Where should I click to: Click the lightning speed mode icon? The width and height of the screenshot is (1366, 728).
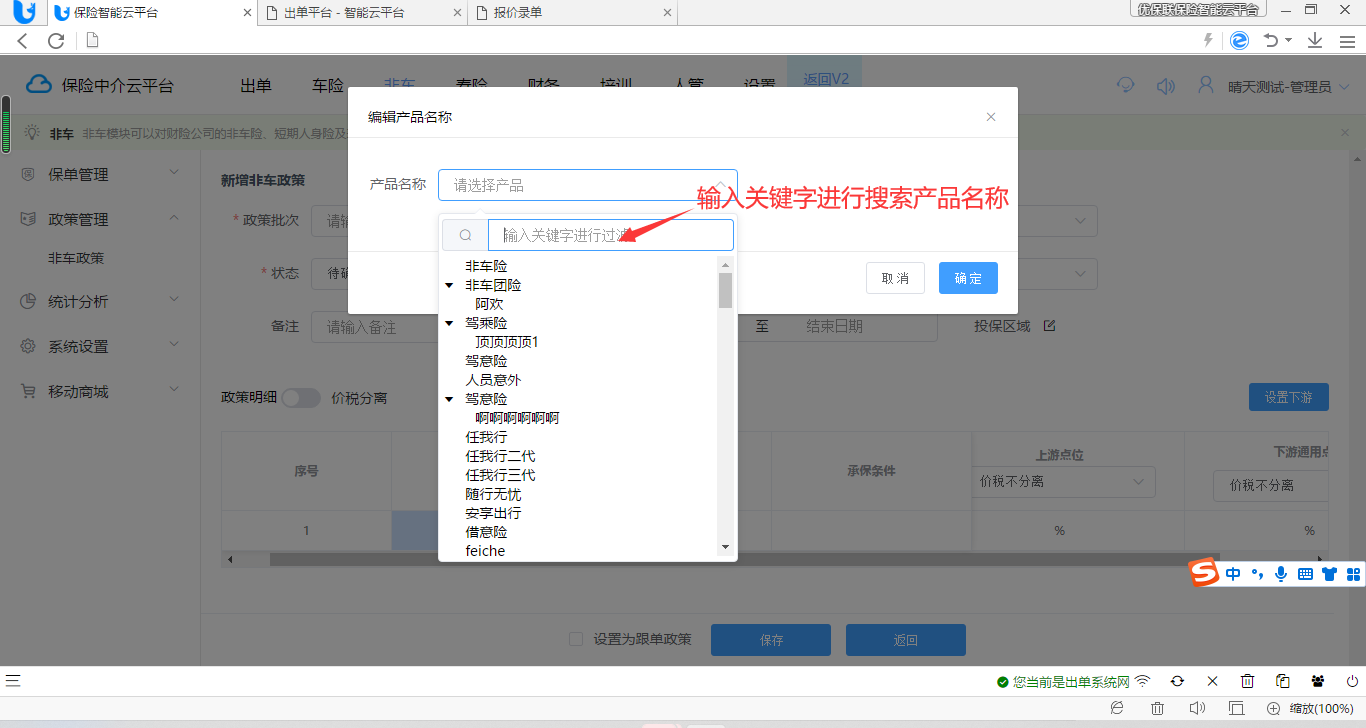point(1208,40)
